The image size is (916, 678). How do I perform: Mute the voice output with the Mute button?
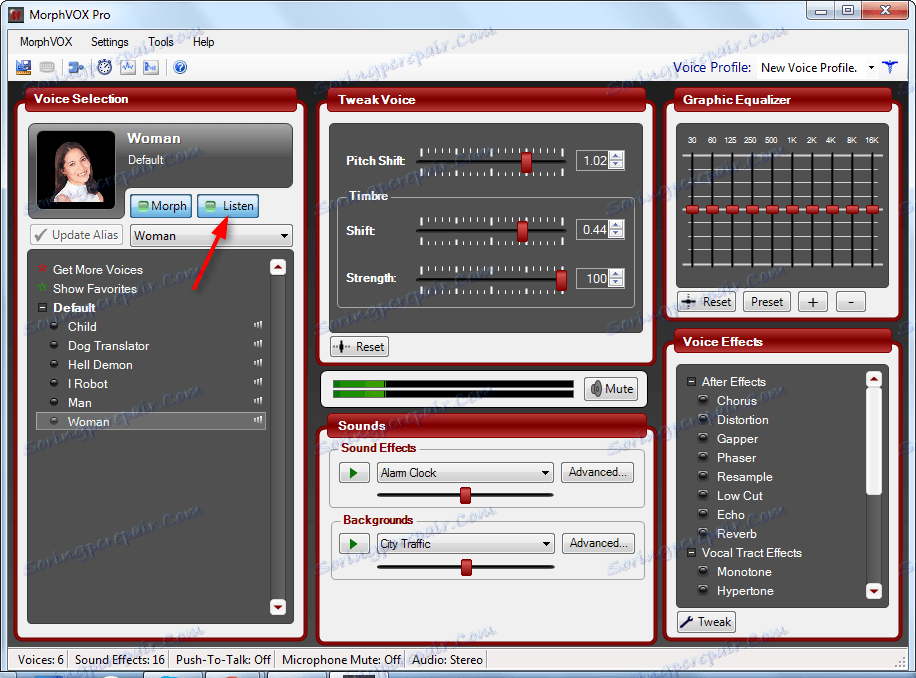point(610,388)
